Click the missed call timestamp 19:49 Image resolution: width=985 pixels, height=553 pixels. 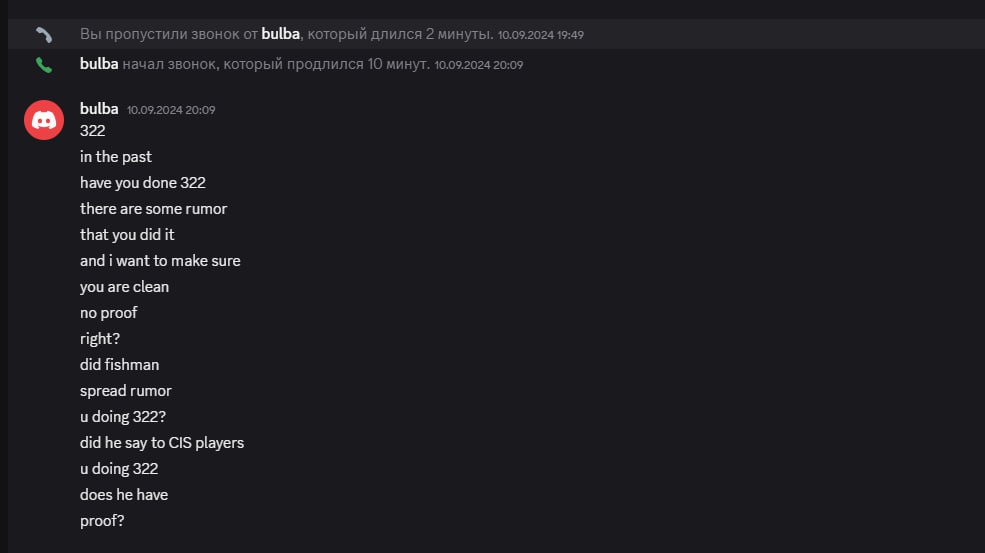pyautogui.click(x=540, y=35)
